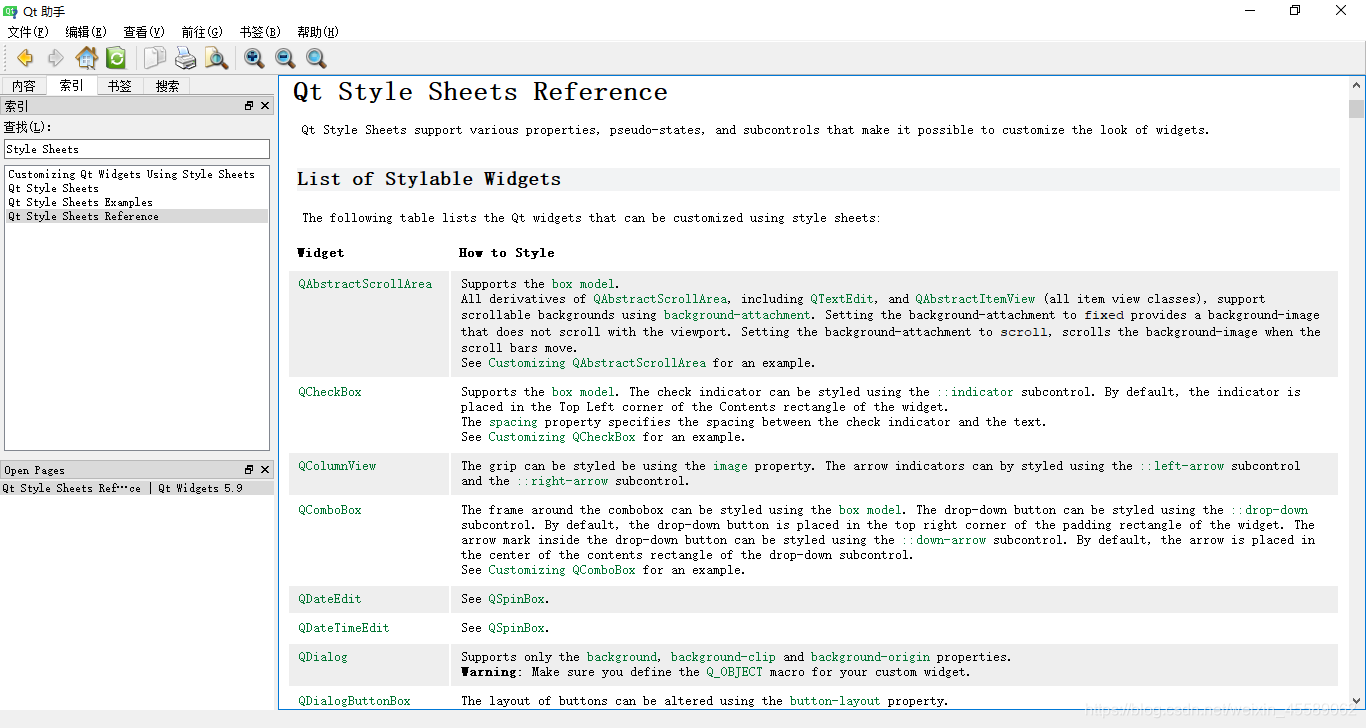Undock the 索引 panel with its float icon
The width and height of the screenshot is (1366, 728).
(248, 105)
